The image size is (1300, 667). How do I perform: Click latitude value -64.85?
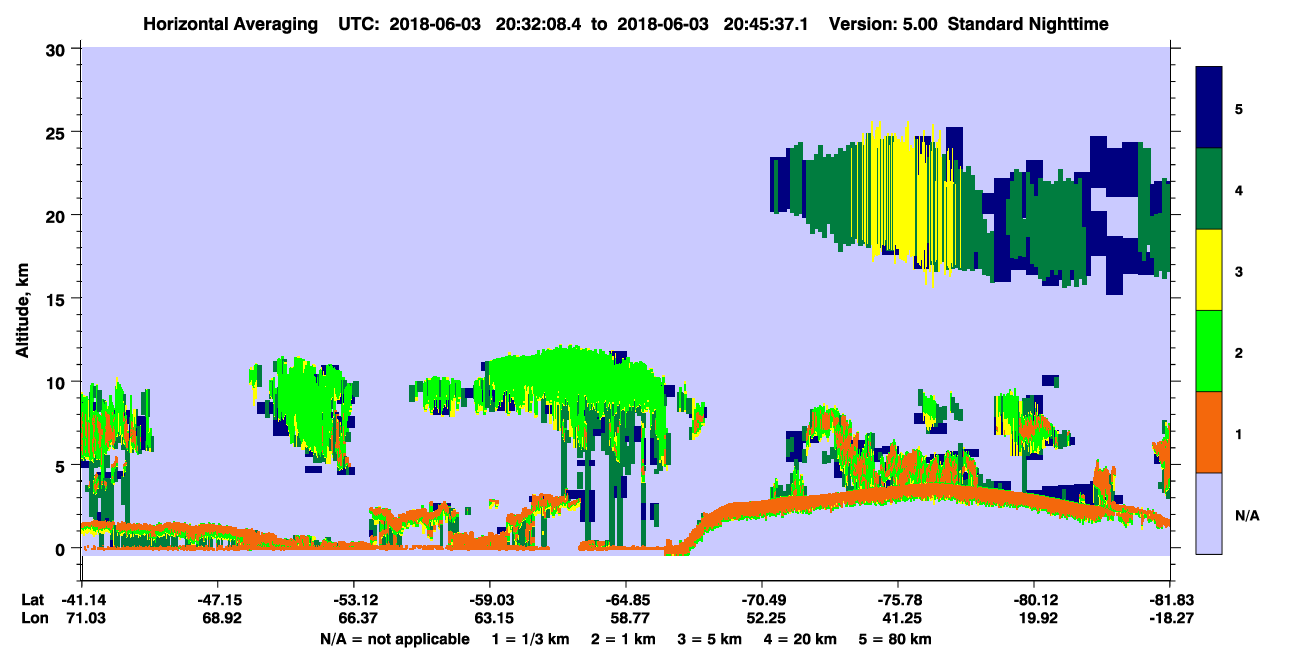coord(626,600)
